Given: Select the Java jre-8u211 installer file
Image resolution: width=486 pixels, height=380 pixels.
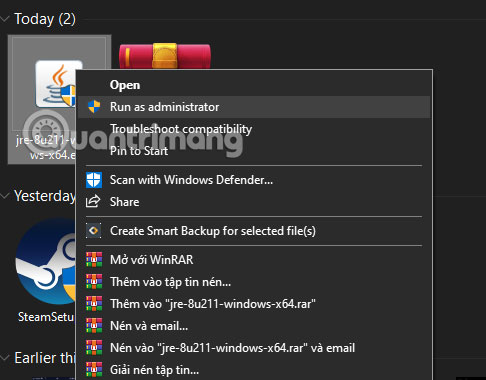Looking at the screenshot, I should 43,99.
